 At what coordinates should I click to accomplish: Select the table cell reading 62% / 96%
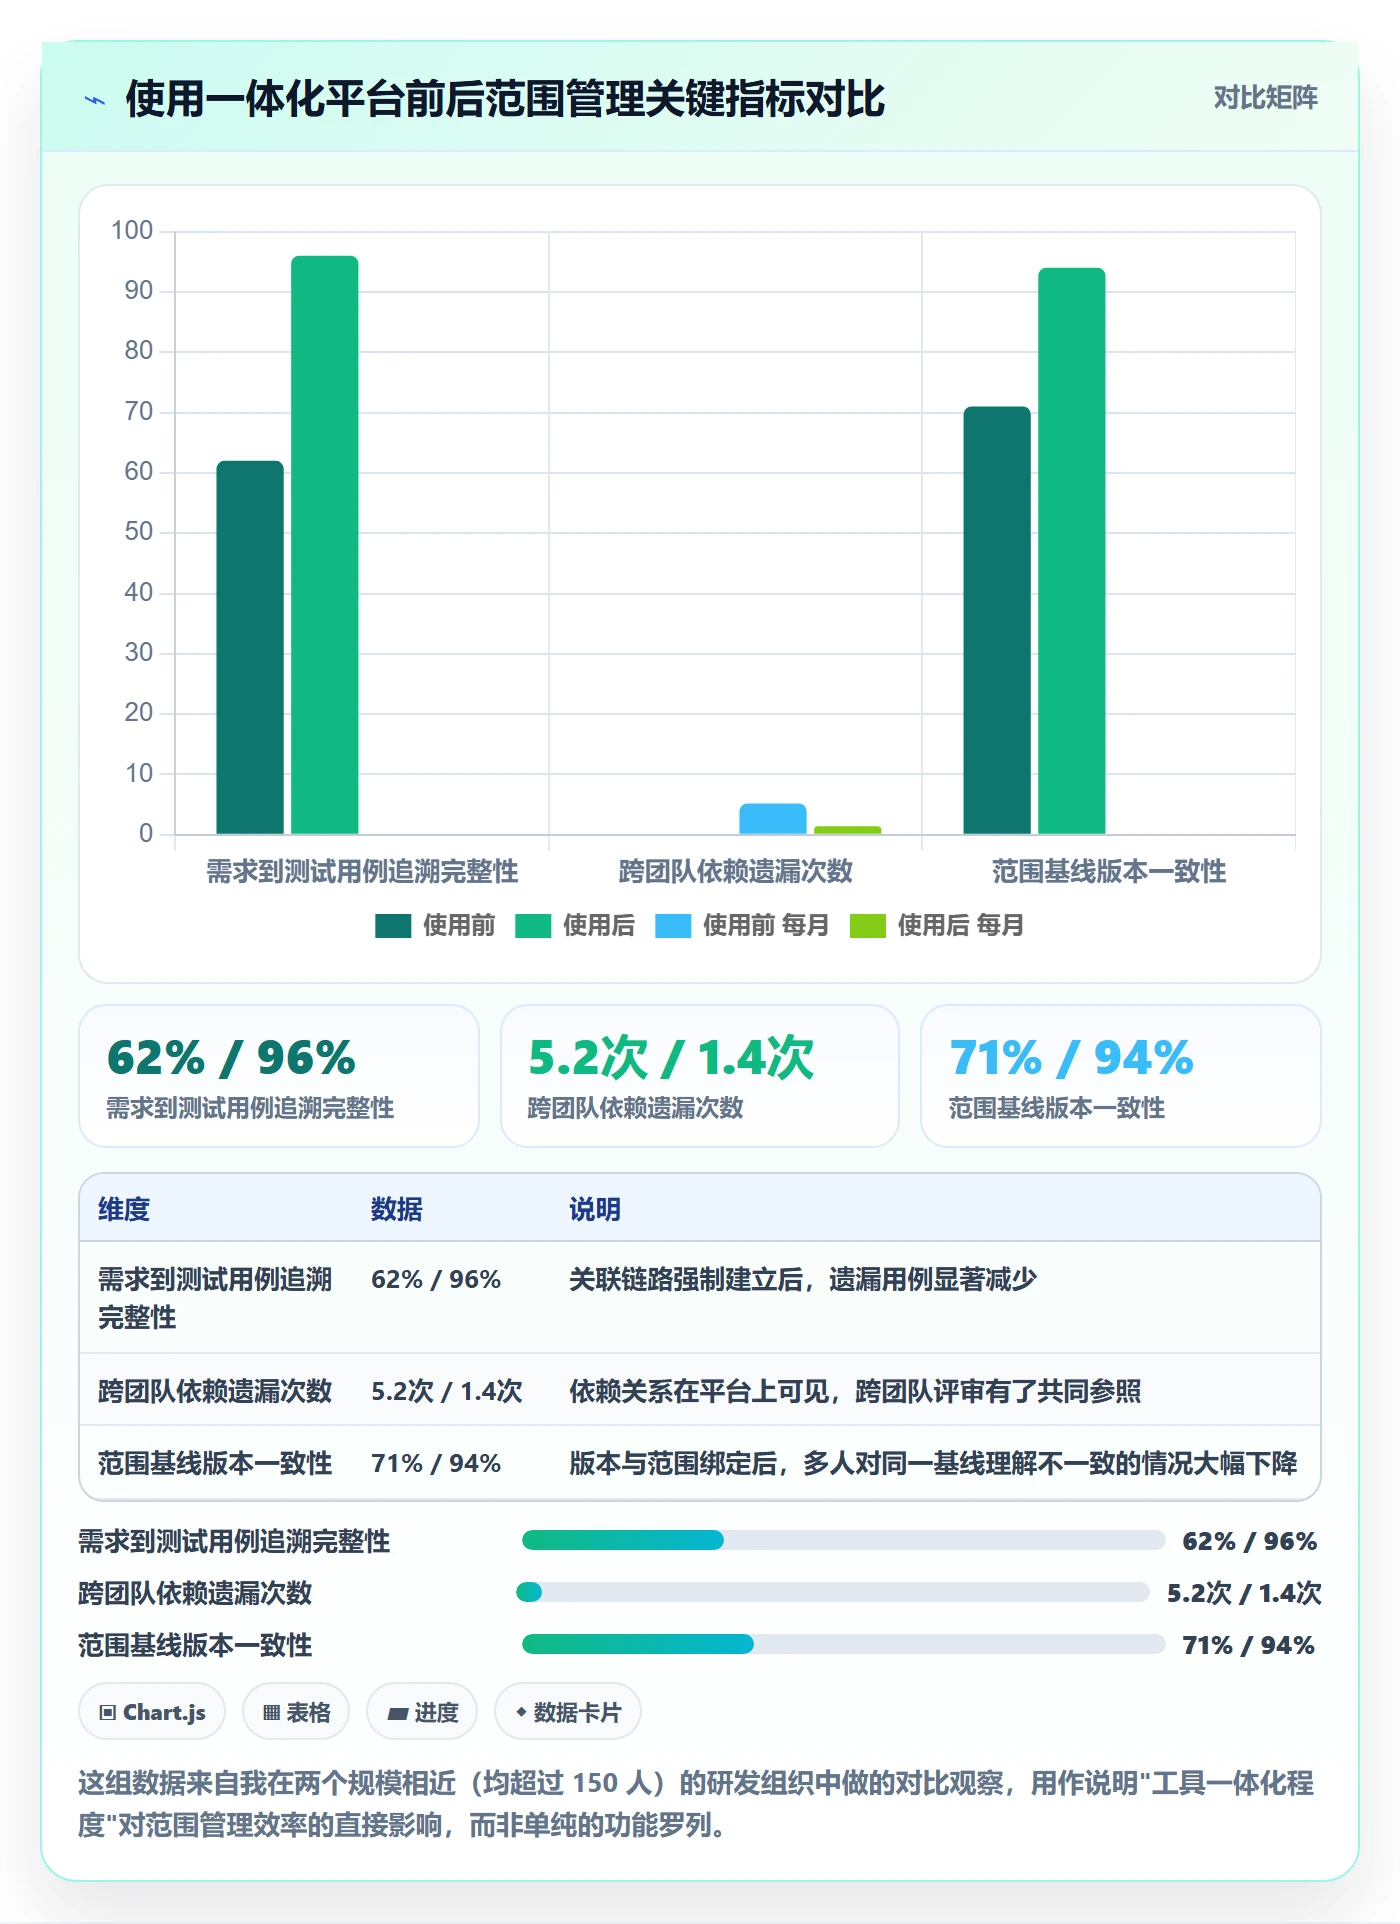click(x=436, y=1279)
